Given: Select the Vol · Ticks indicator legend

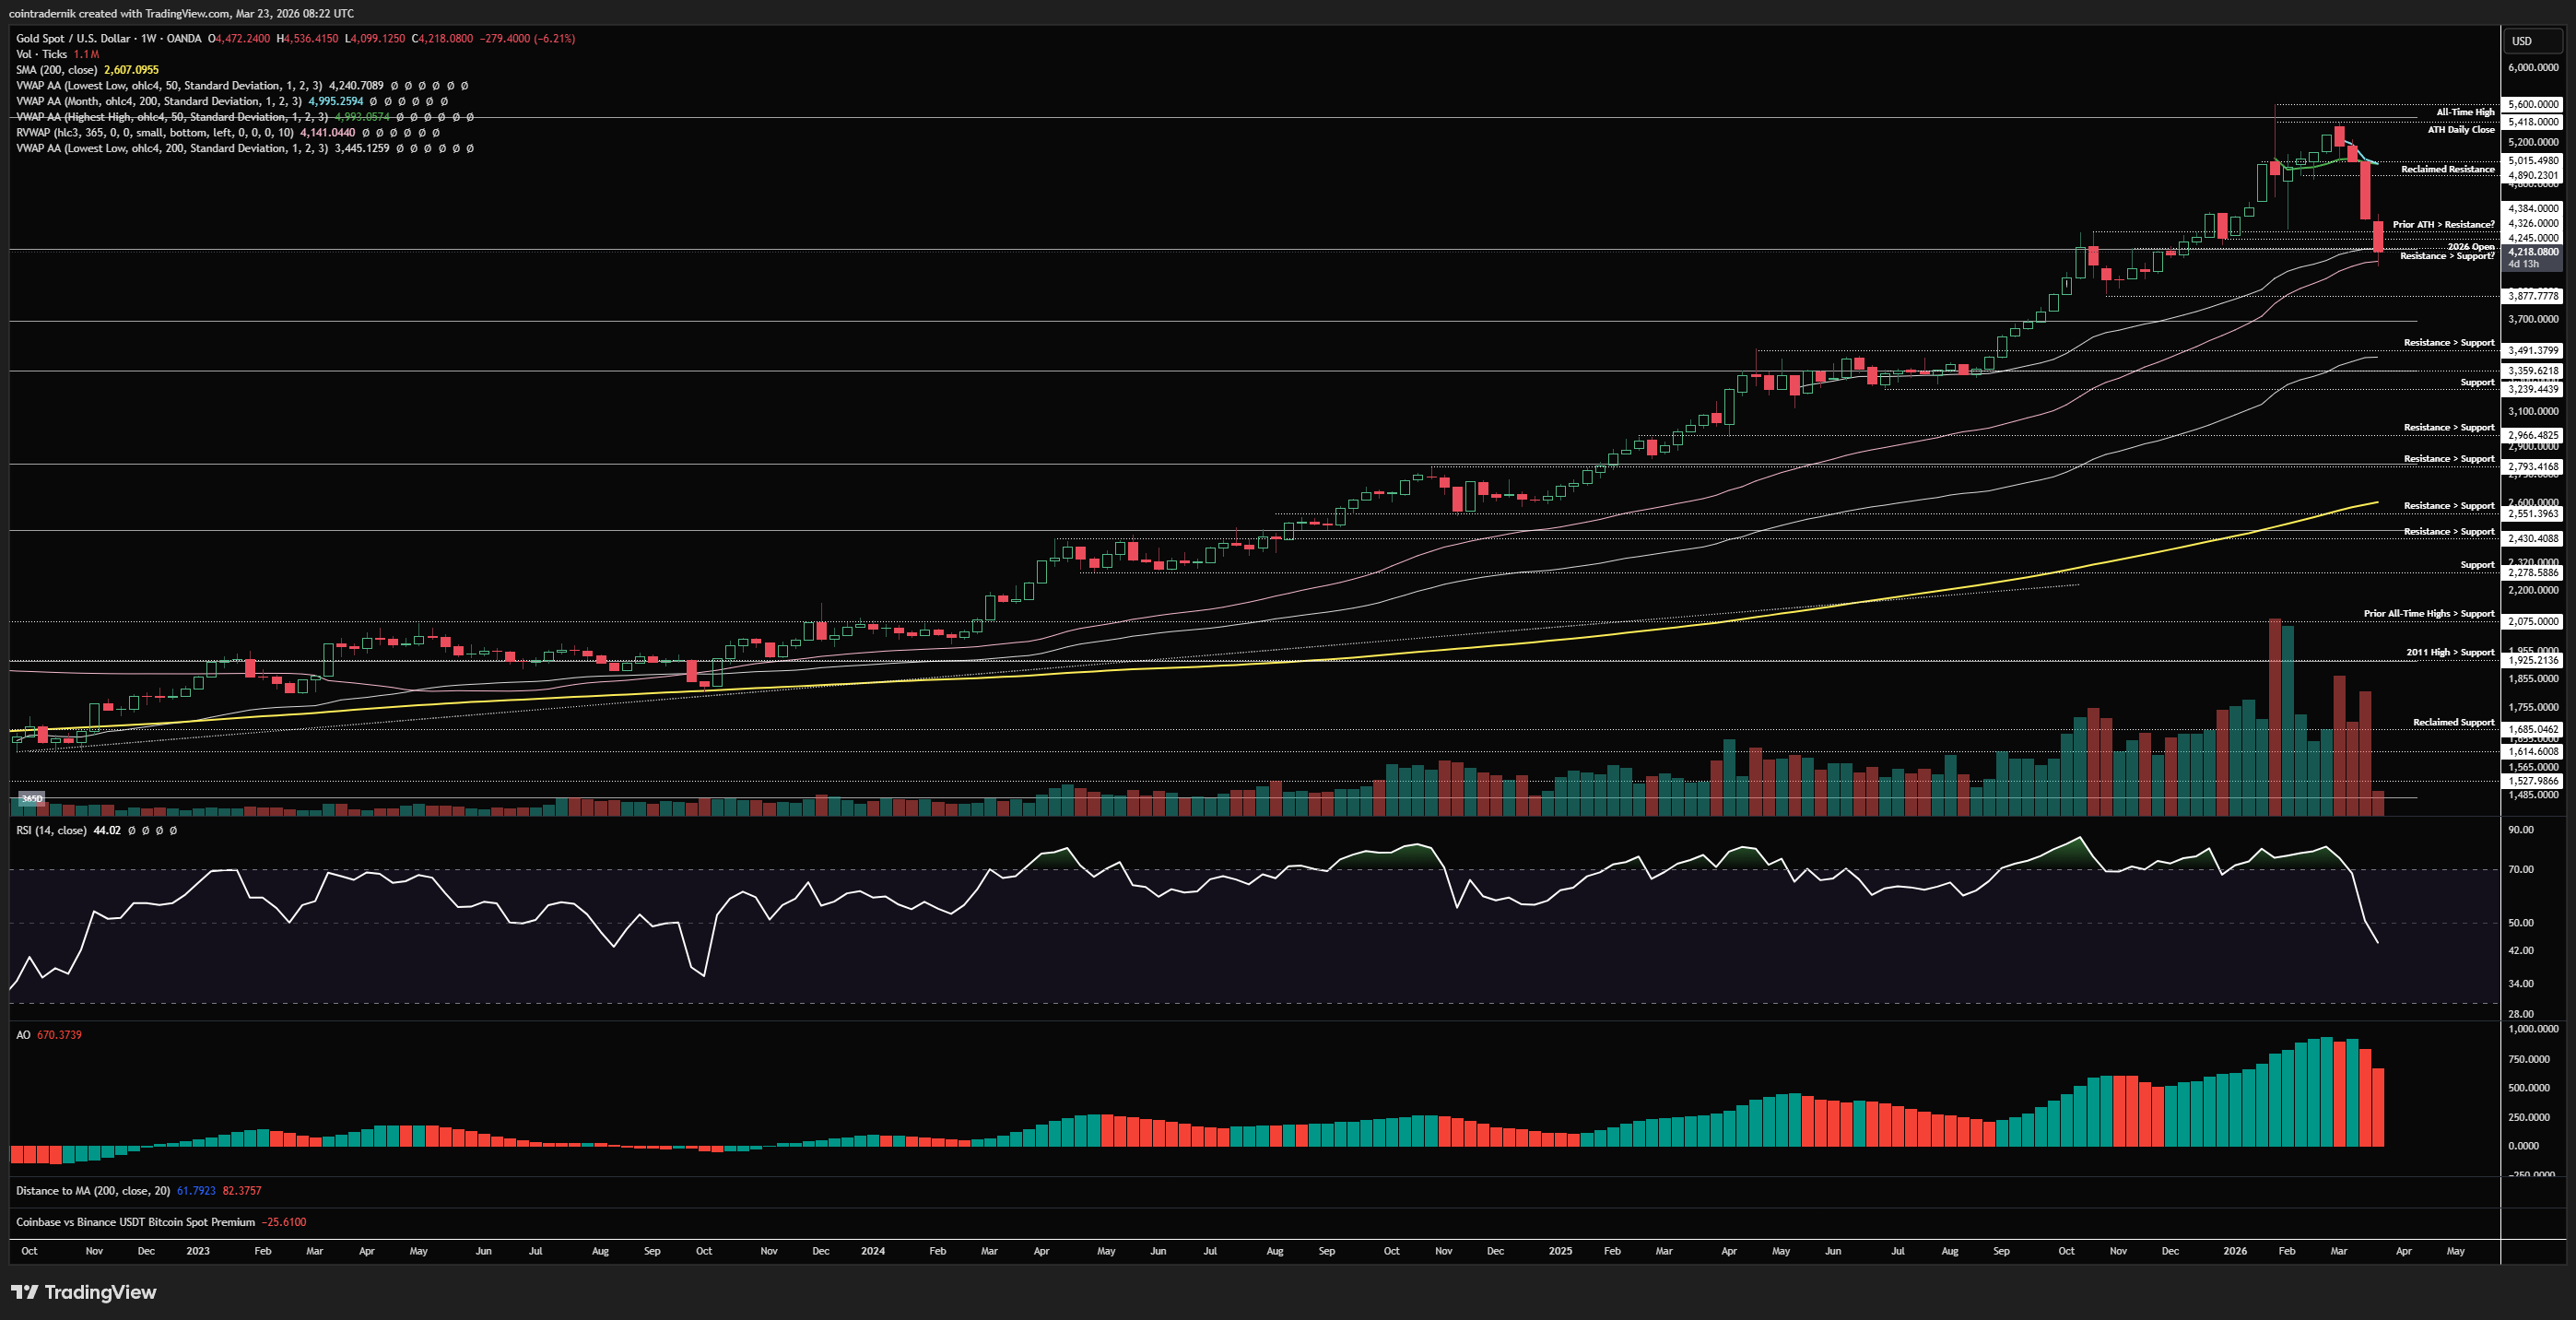Looking at the screenshot, I should pos(42,54).
